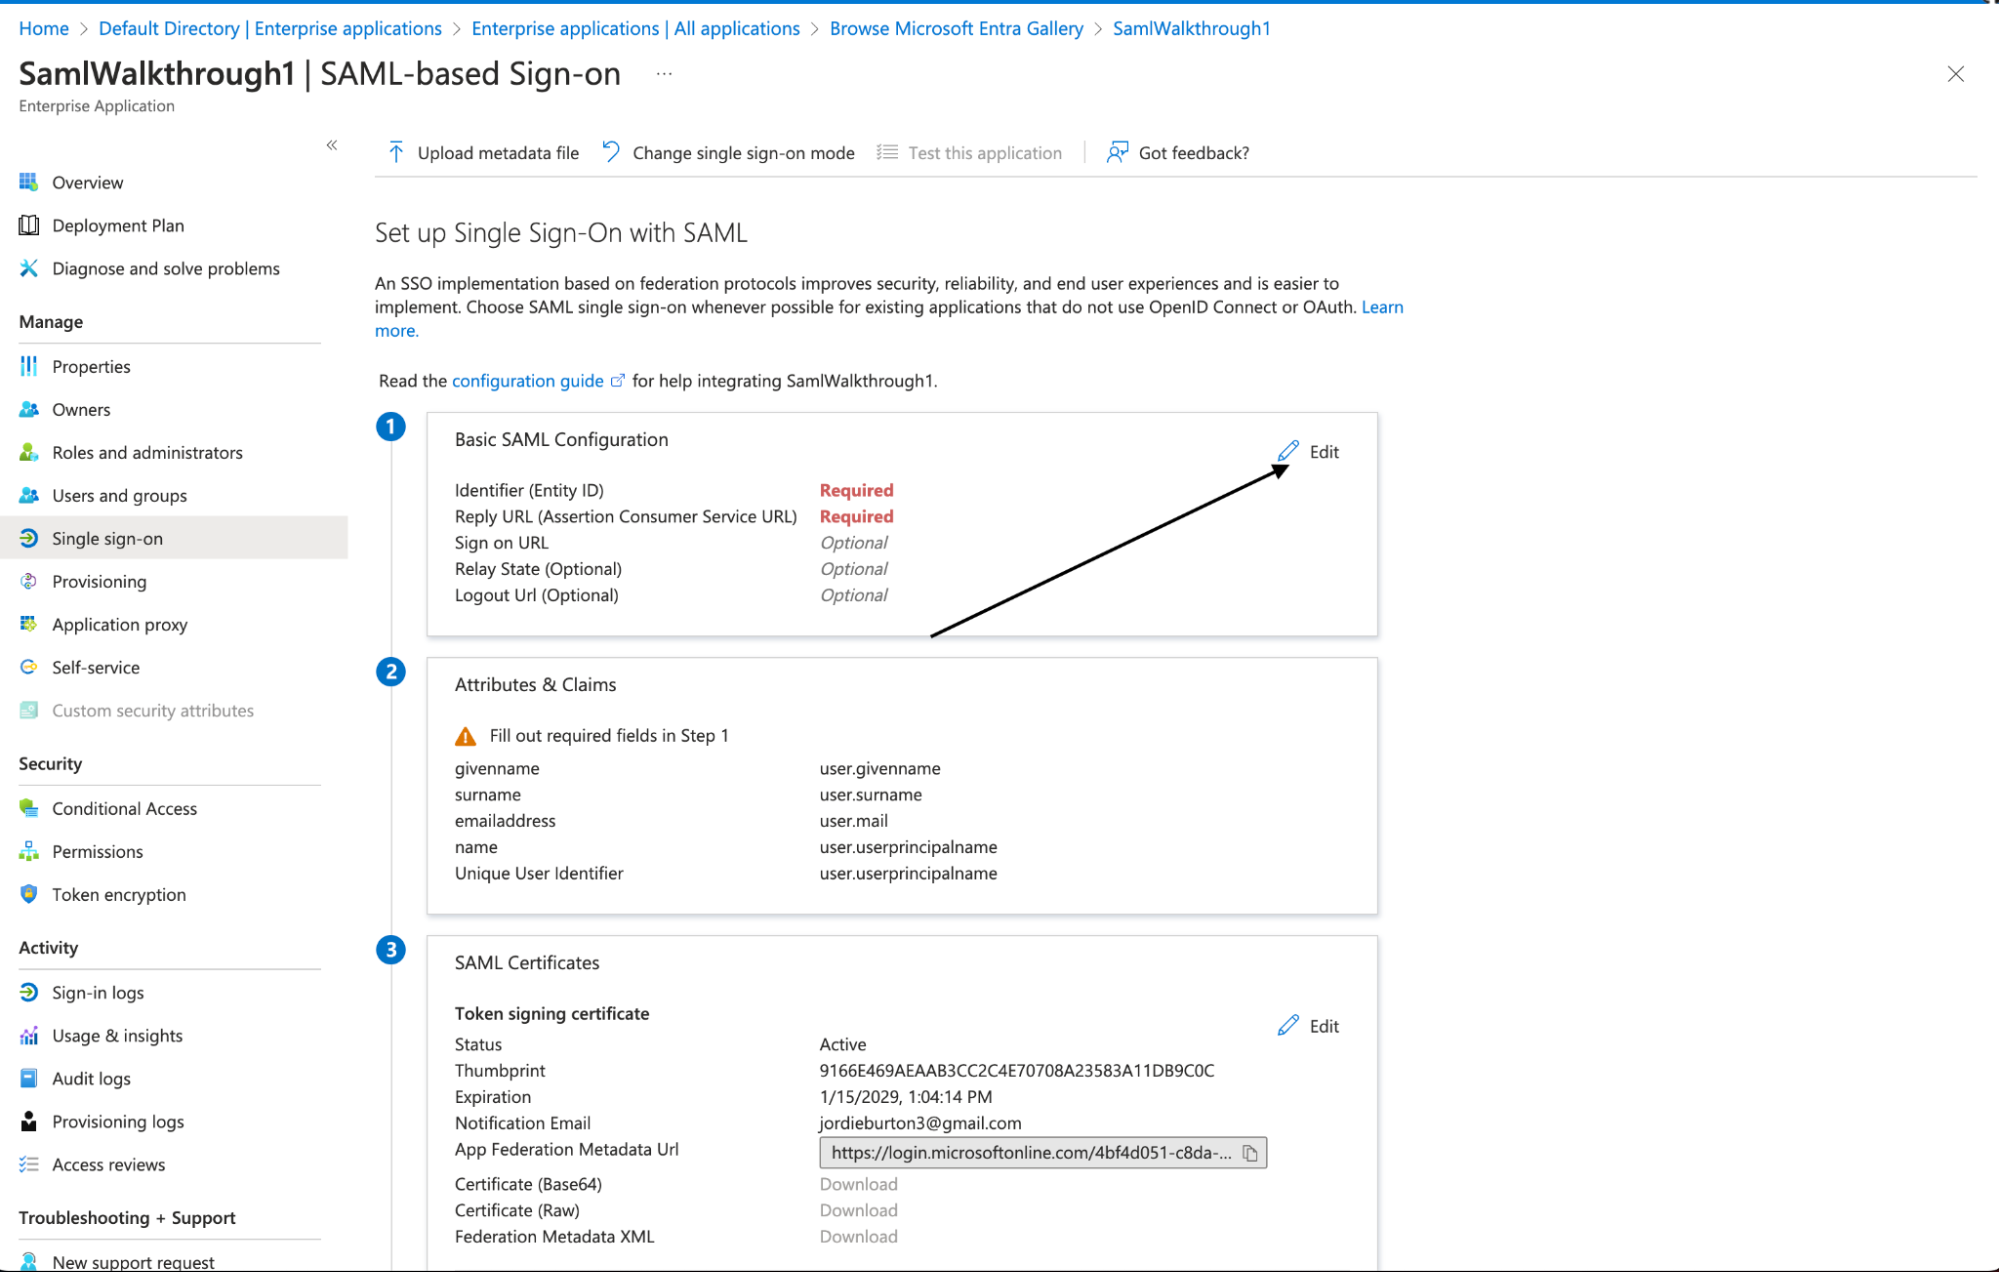Image resolution: width=1999 pixels, height=1272 pixels.
Task: Click Upload metadata file button
Action: [483, 152]
